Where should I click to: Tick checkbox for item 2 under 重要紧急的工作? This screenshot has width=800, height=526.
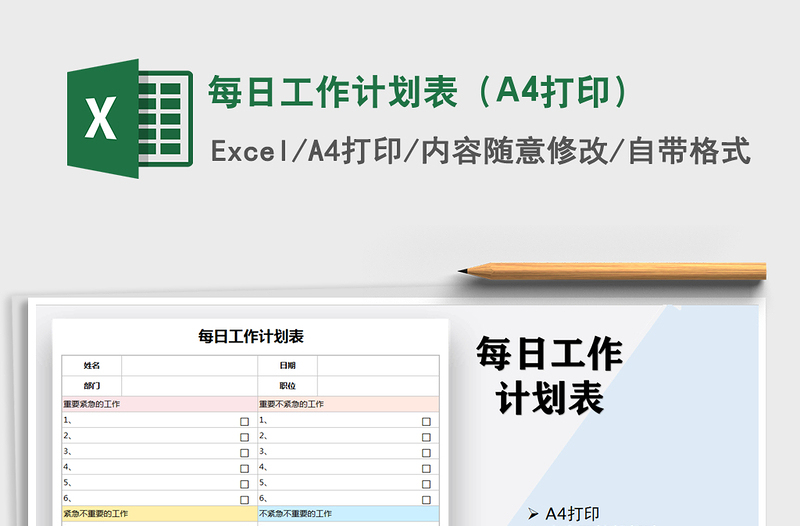pyautogui.click(x=244, y=437)
